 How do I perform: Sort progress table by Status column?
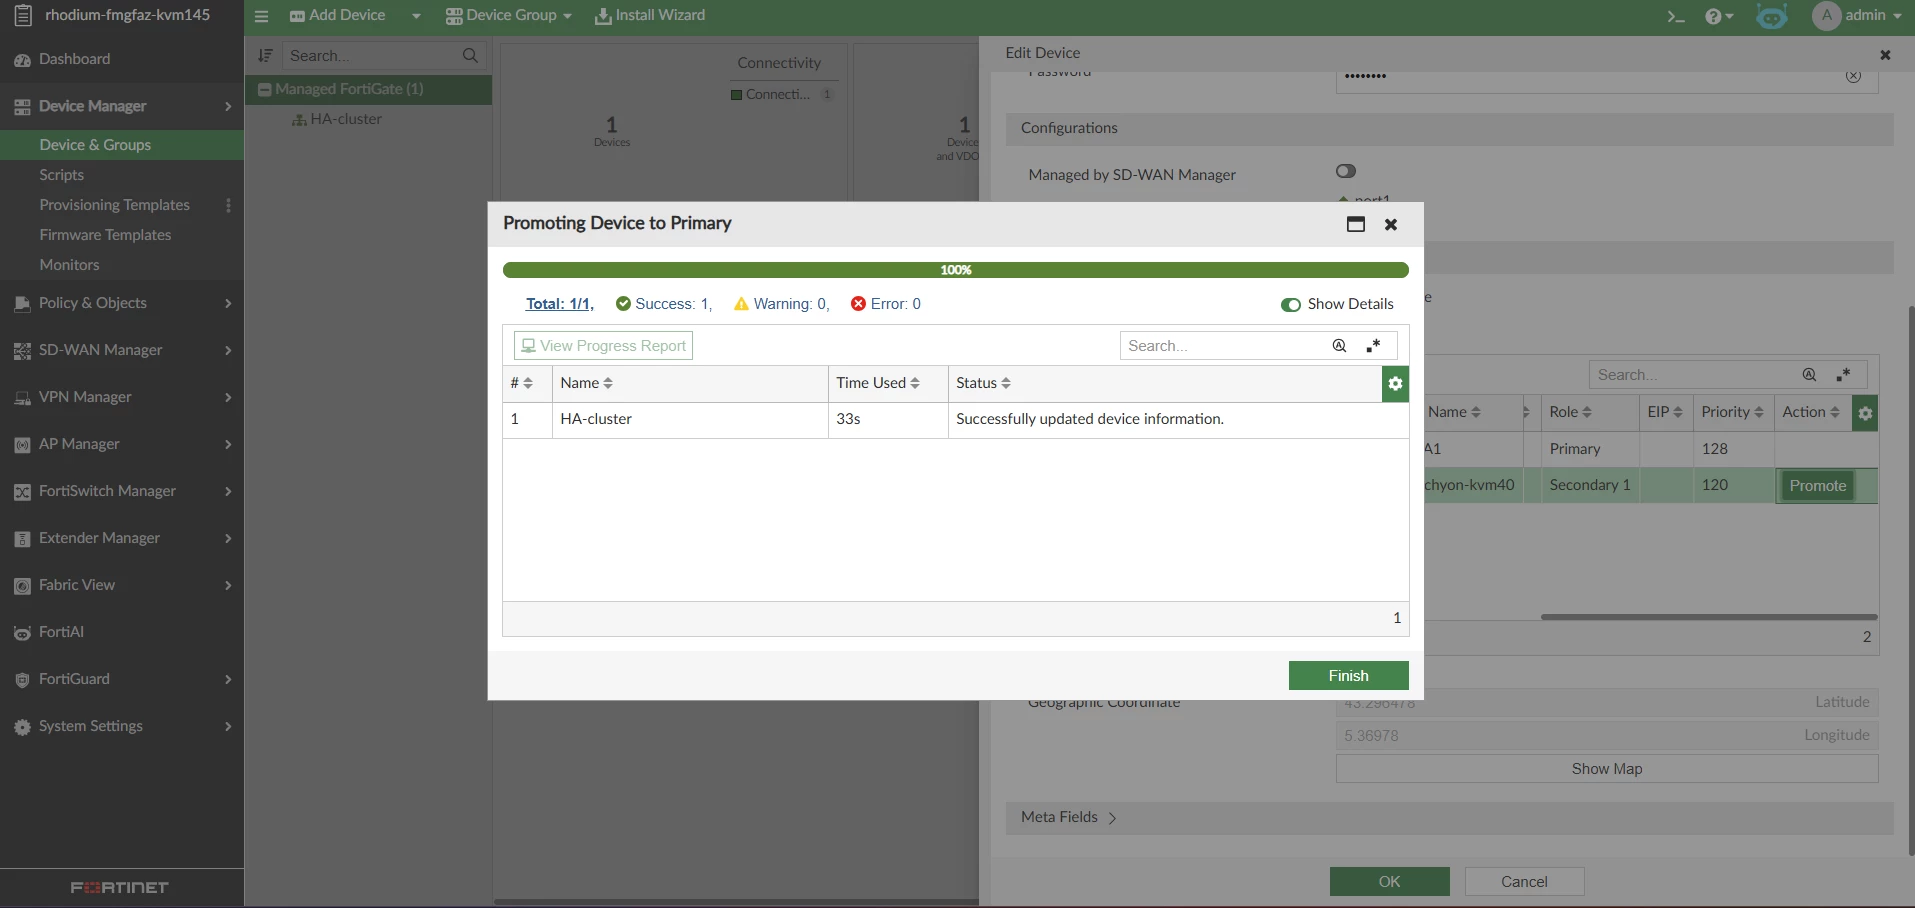(983, 384)
